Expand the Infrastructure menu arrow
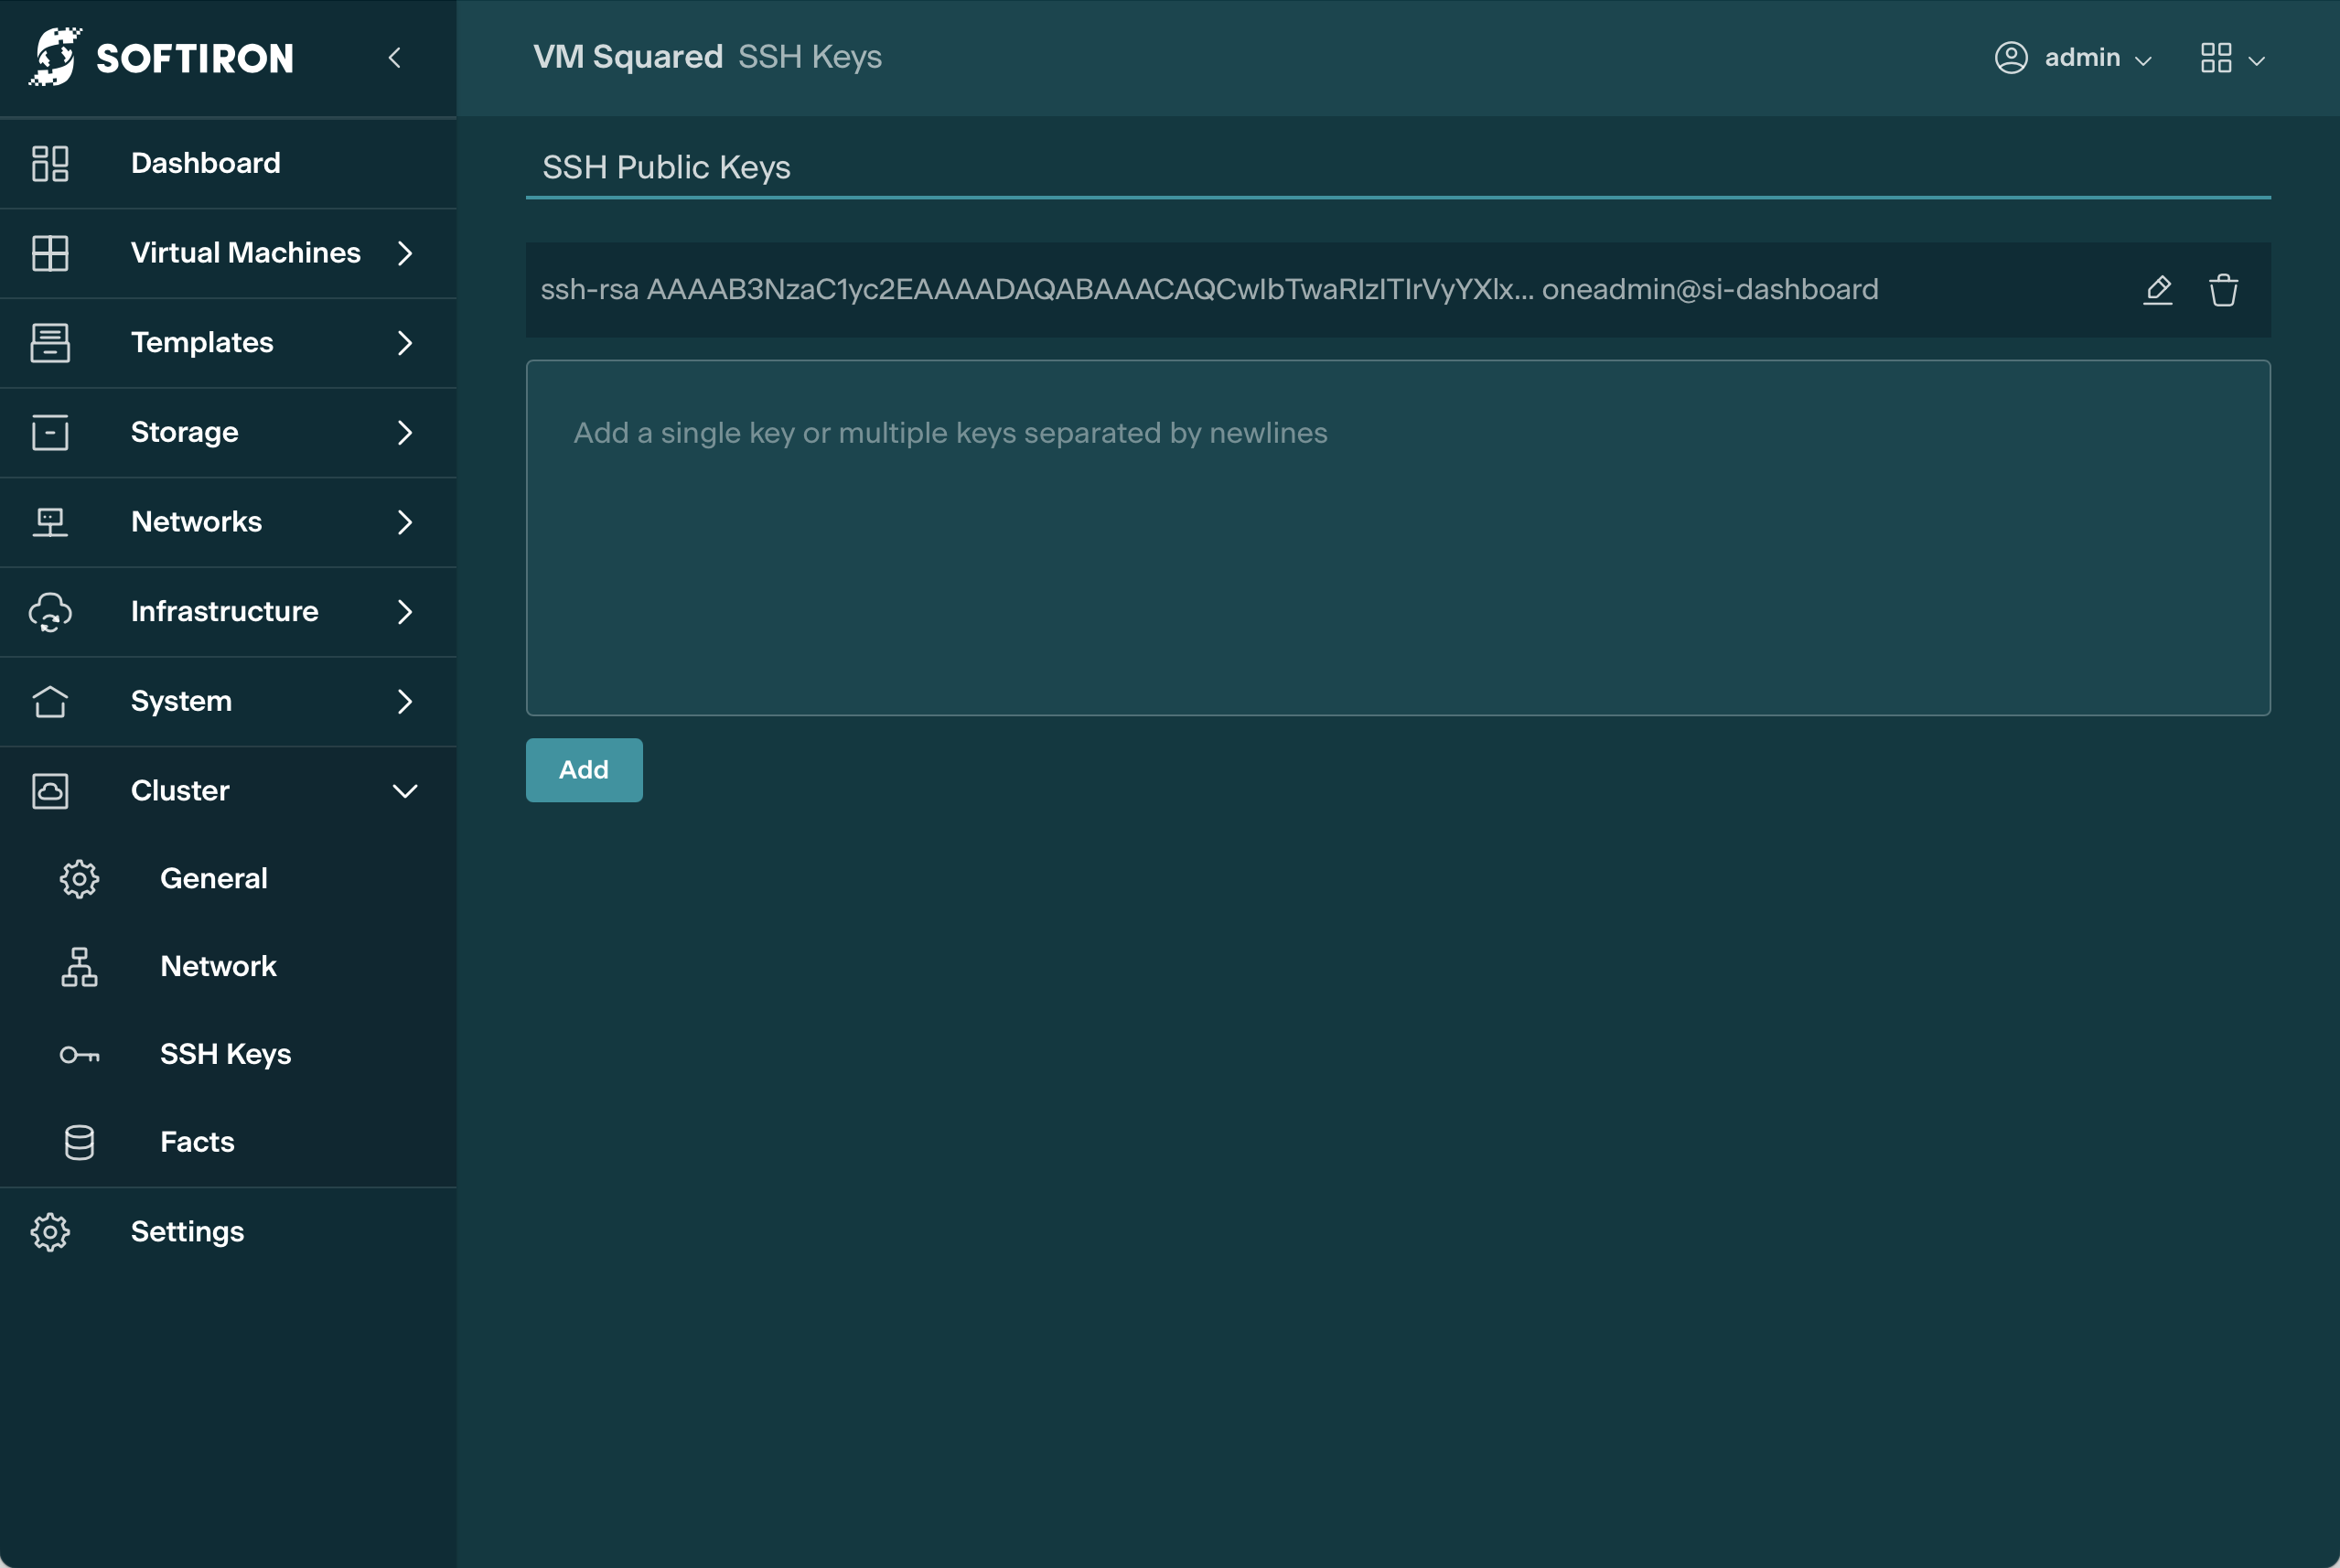The image size is (2340, 1568). 405,612
